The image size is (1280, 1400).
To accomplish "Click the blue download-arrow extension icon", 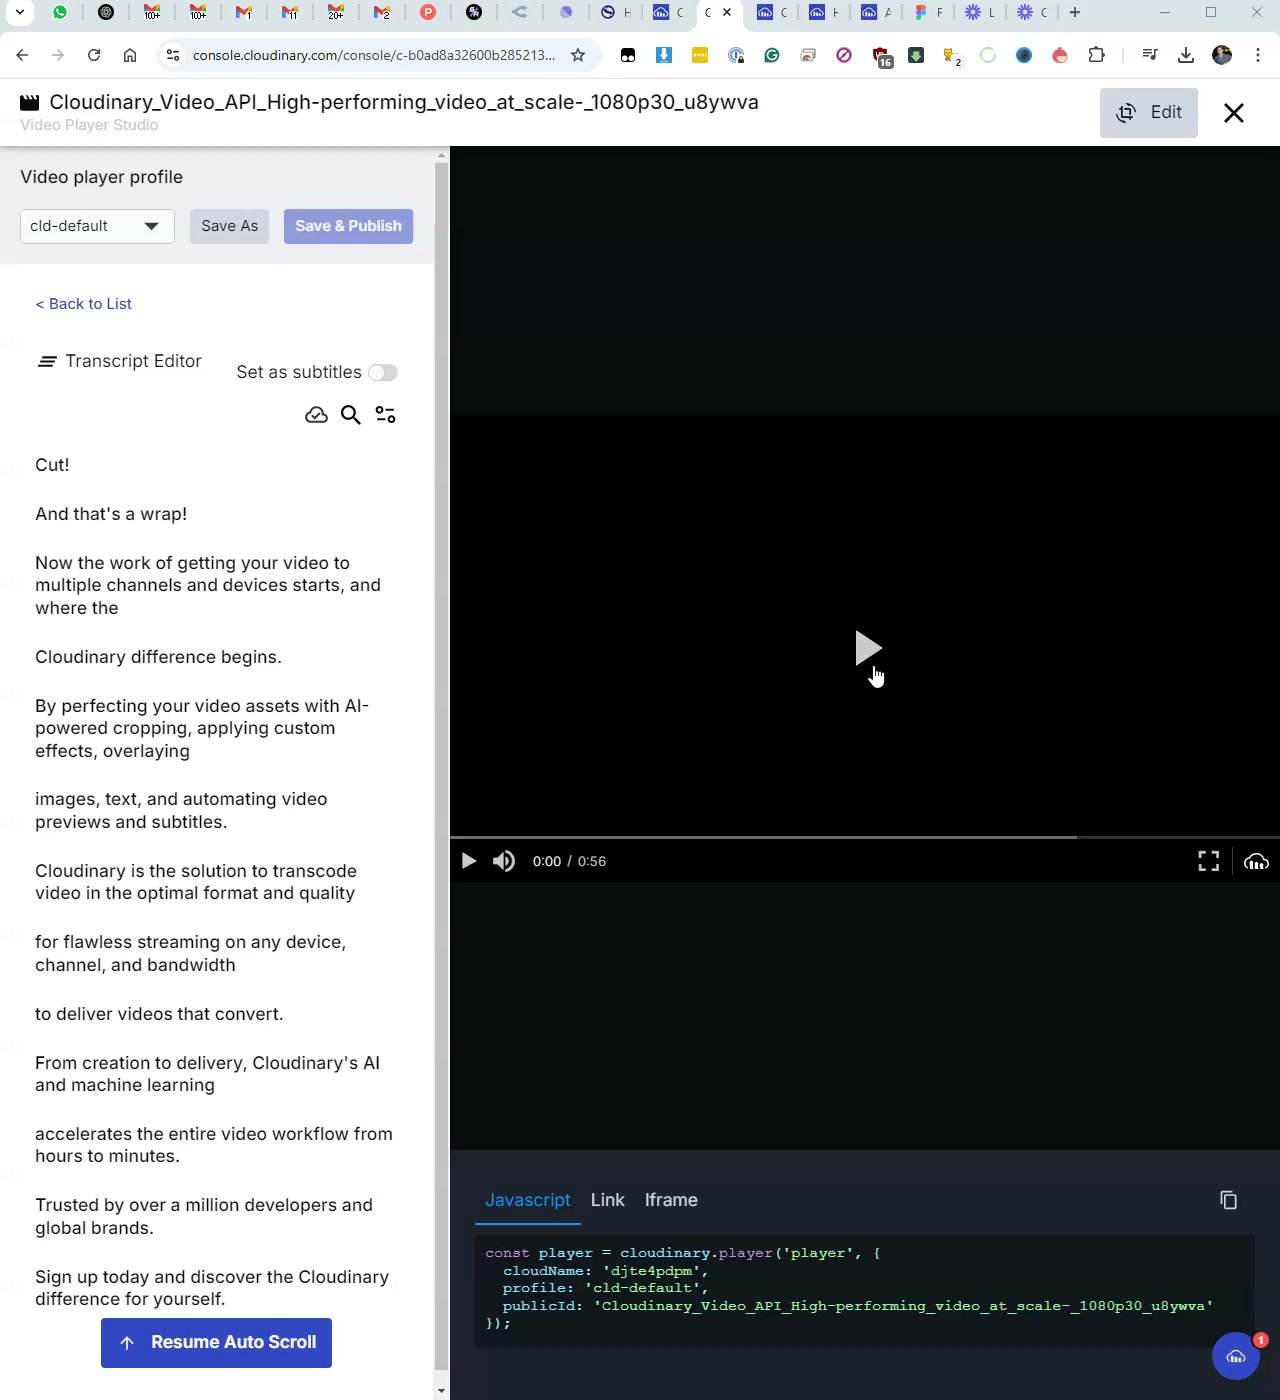I will click(664, 55).
